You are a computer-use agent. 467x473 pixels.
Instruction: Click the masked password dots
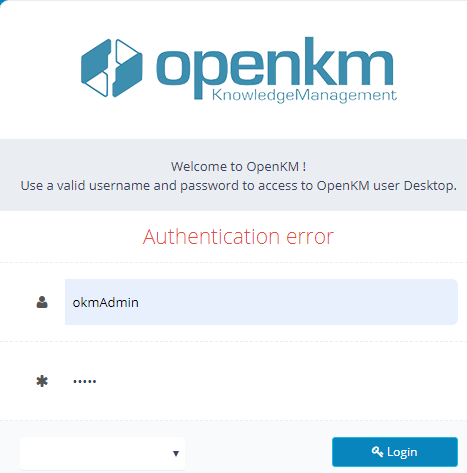(x=85, y=381)
